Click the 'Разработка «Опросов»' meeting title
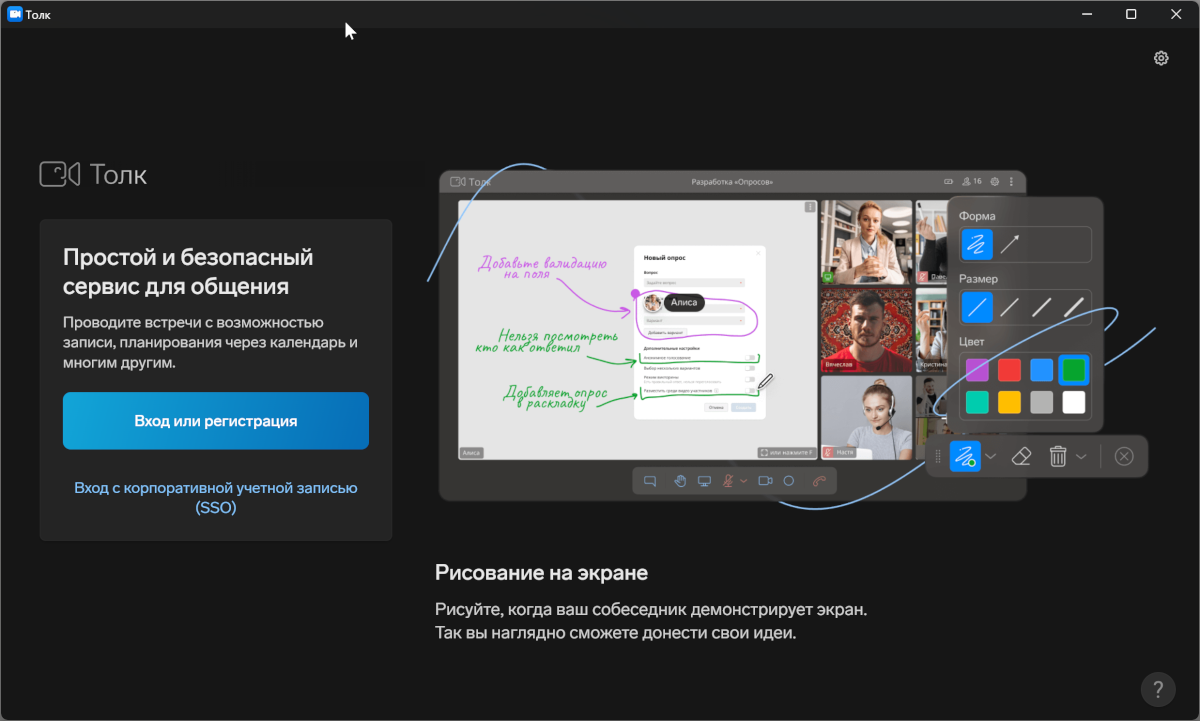This screenshot has width=1200, height=721. [x=732, y=182]
